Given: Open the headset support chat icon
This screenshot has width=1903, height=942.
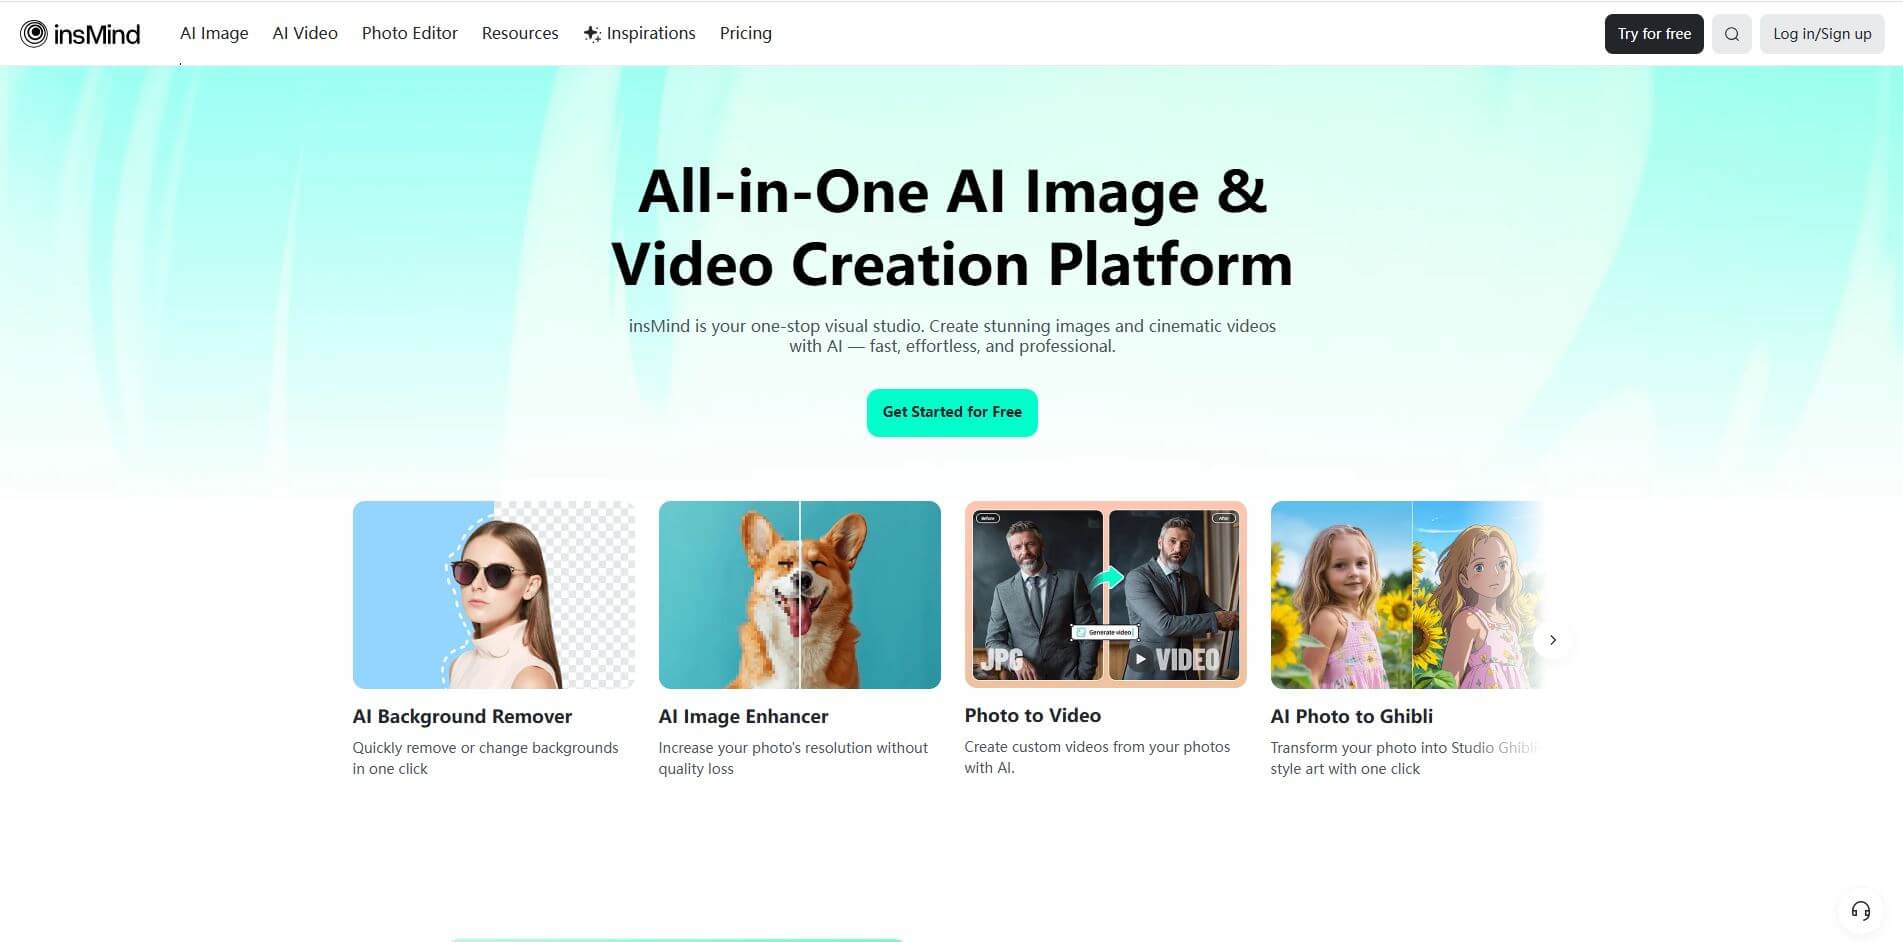Looking at the screenshot, I should coord(1860,910).
